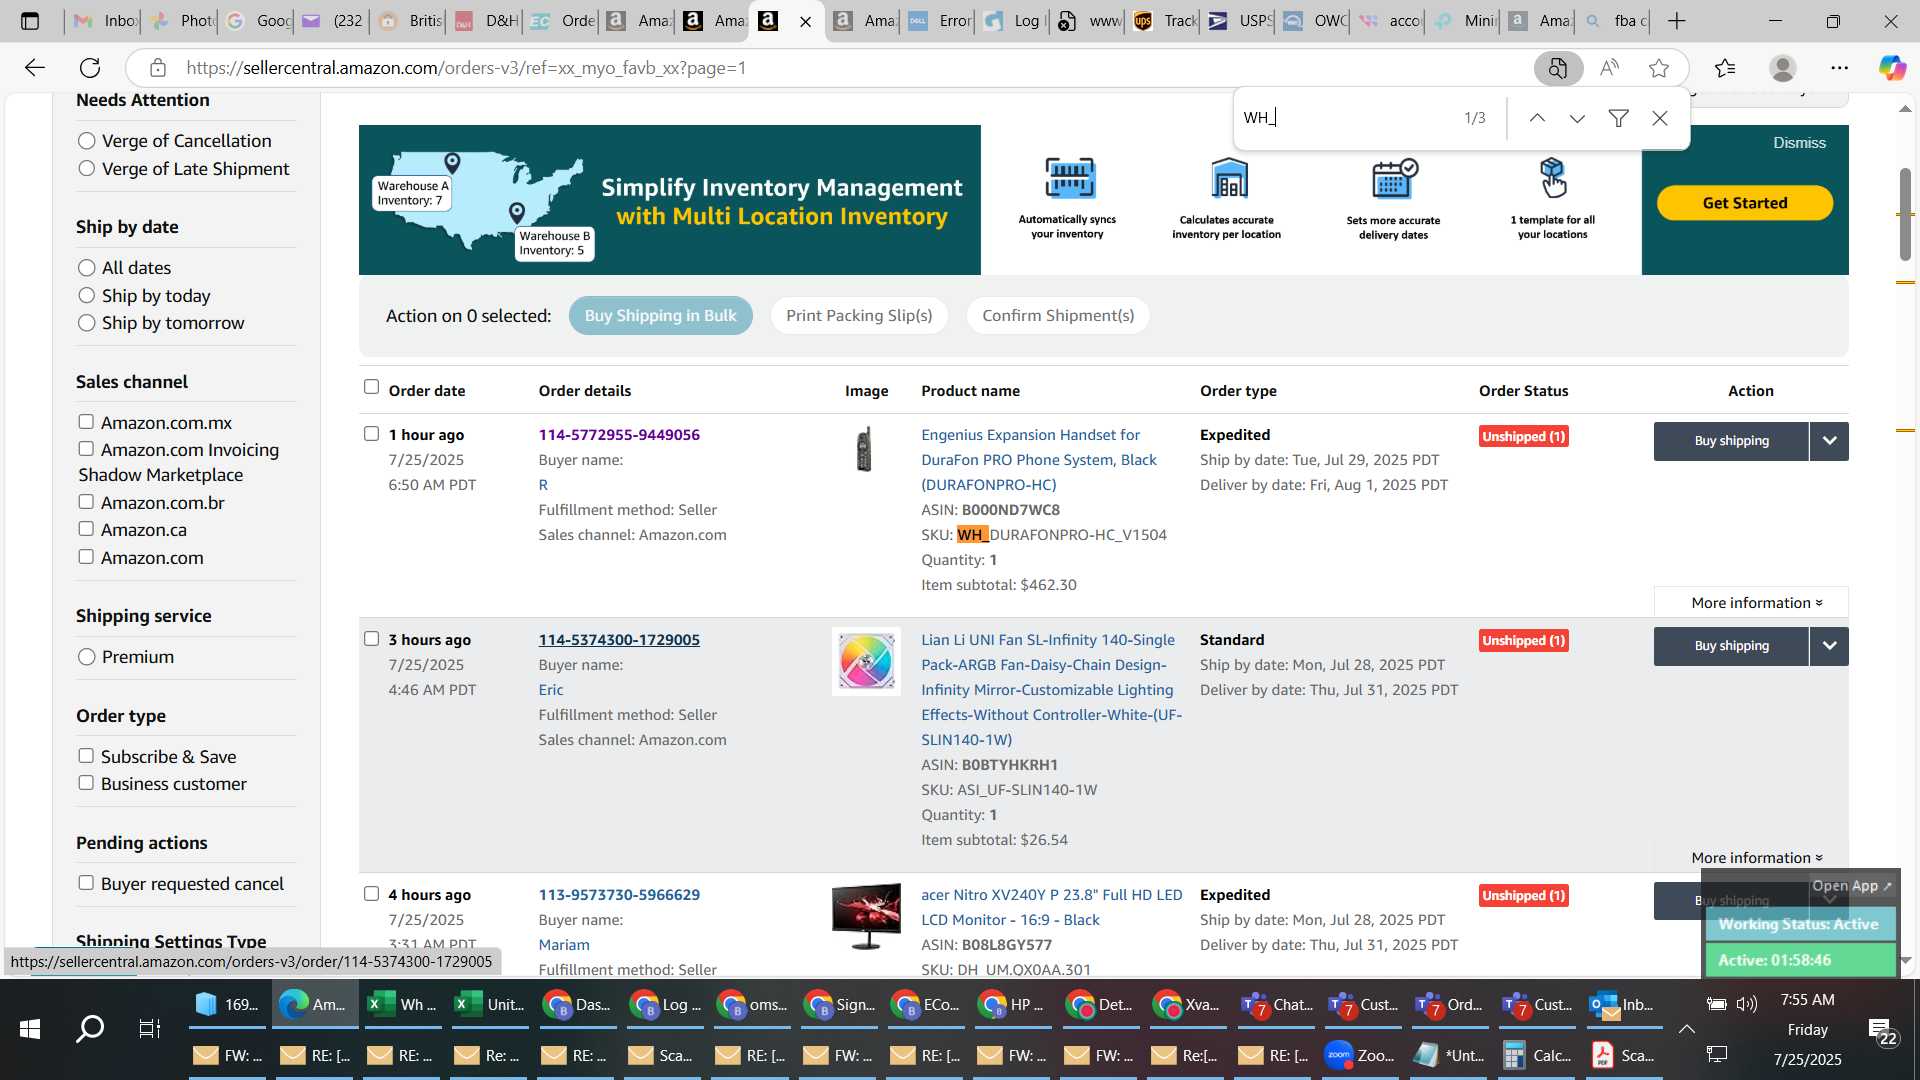This screenshot has width=1920, height=1080.
Task: Switch to the Inbox browser tab
Action: [102, 20]
